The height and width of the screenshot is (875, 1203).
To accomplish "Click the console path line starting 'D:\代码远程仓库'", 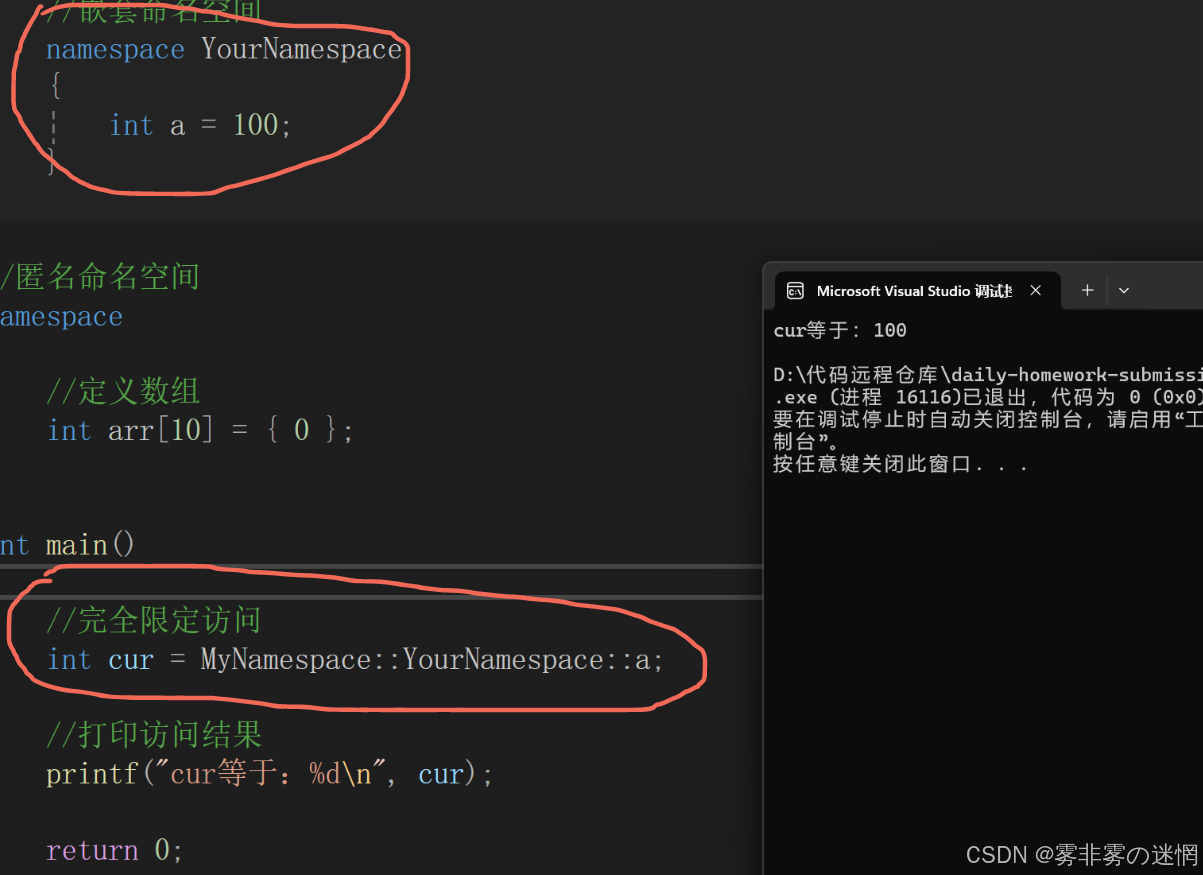I will (988, 375).
